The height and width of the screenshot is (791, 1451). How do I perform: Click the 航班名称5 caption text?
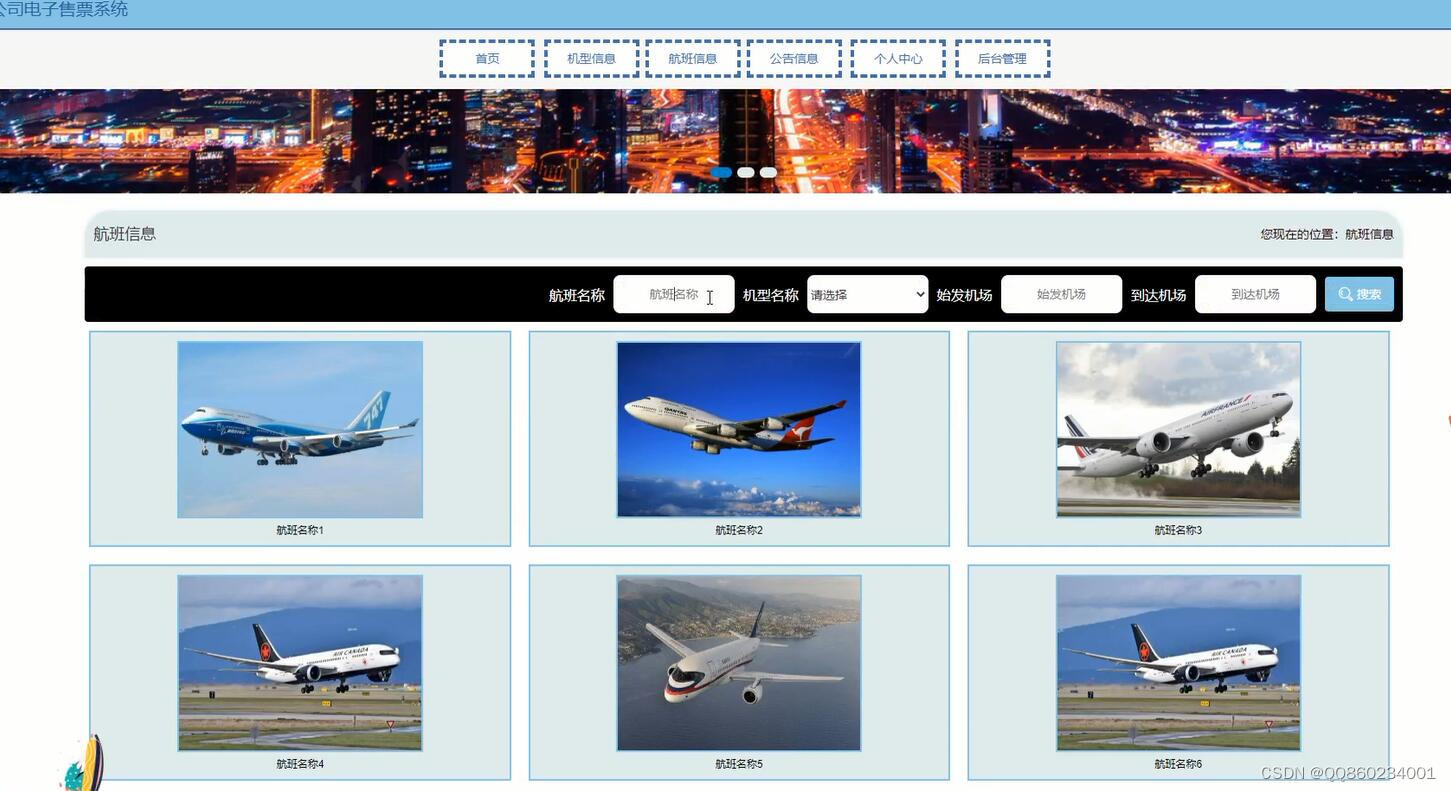[x=739, y=764]
